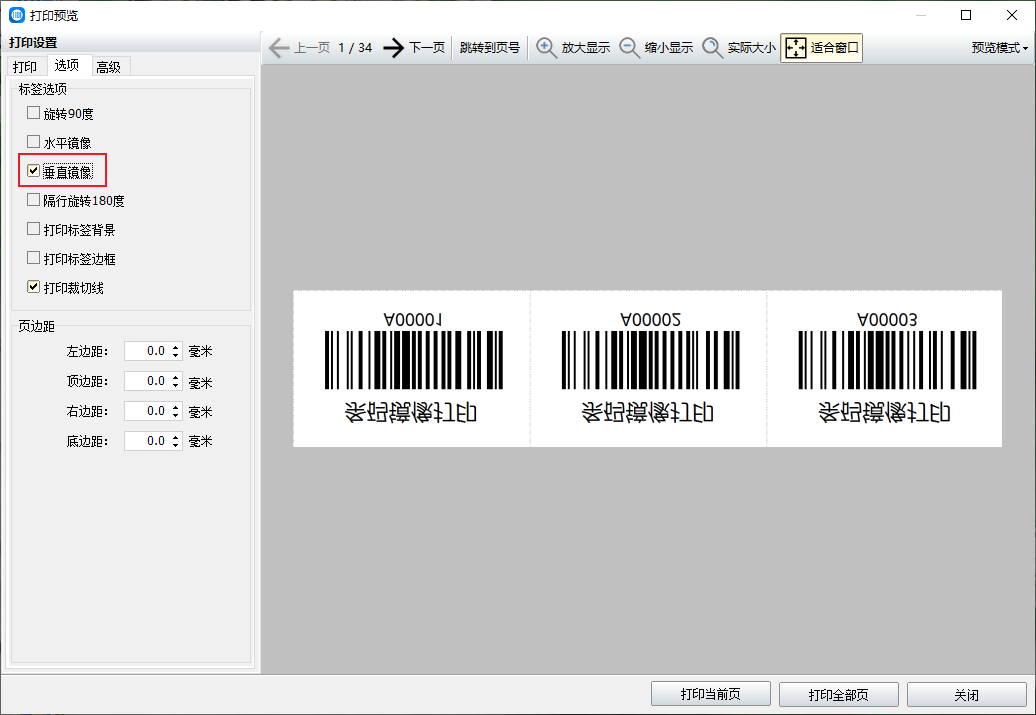Screen dimensions: 1036x715
Task: Click the 打印当前页 button
Action: coord(710,695)
